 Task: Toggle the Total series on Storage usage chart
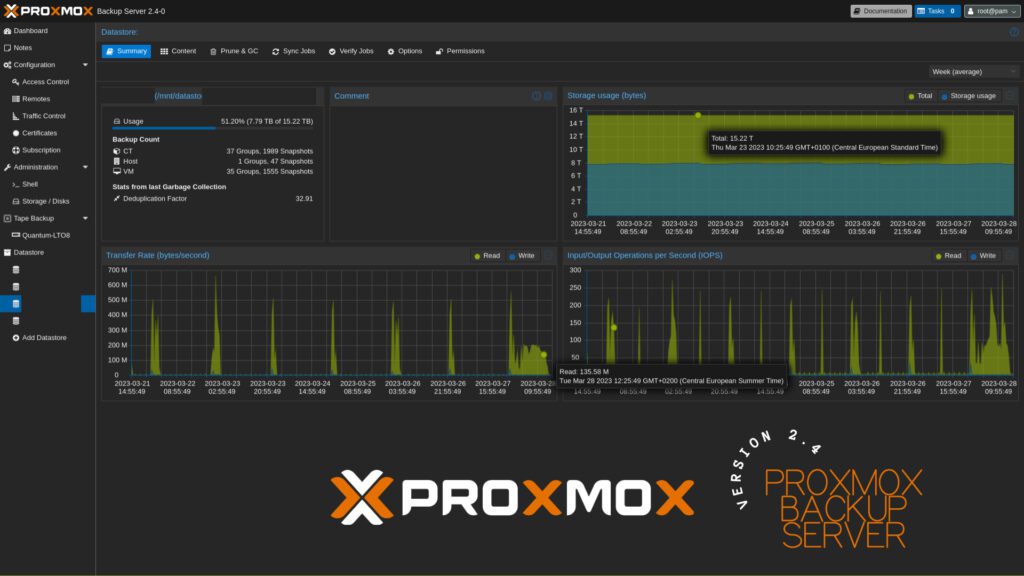(919, 95)
